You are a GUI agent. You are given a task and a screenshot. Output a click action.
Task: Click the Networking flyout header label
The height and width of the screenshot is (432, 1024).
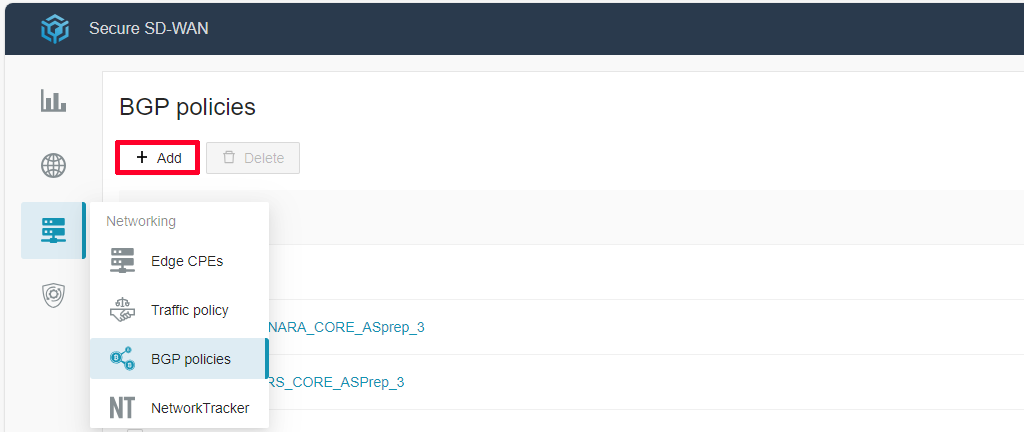coord(141,221)
